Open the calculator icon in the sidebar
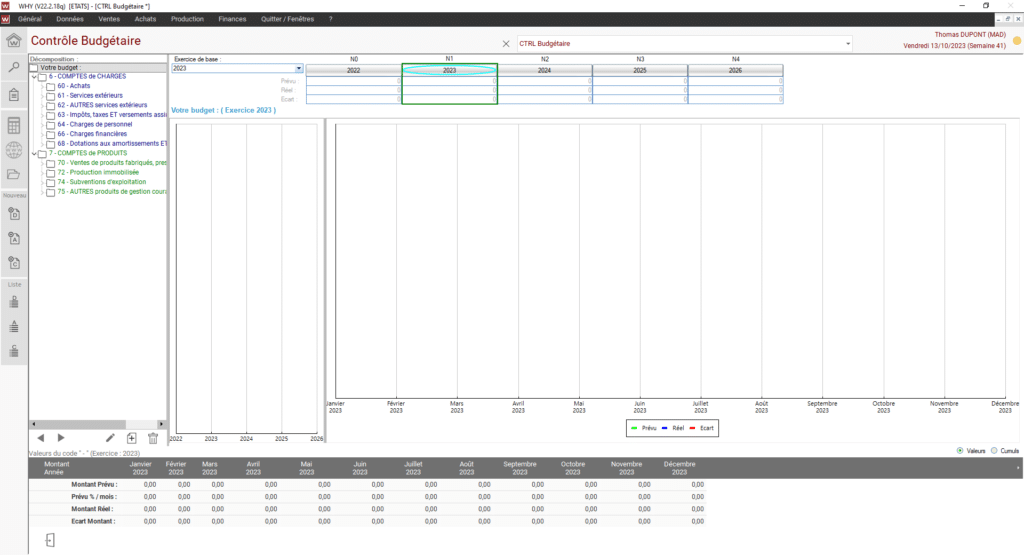The height and width of the screenshot is (555, 1024). (14, 126)
